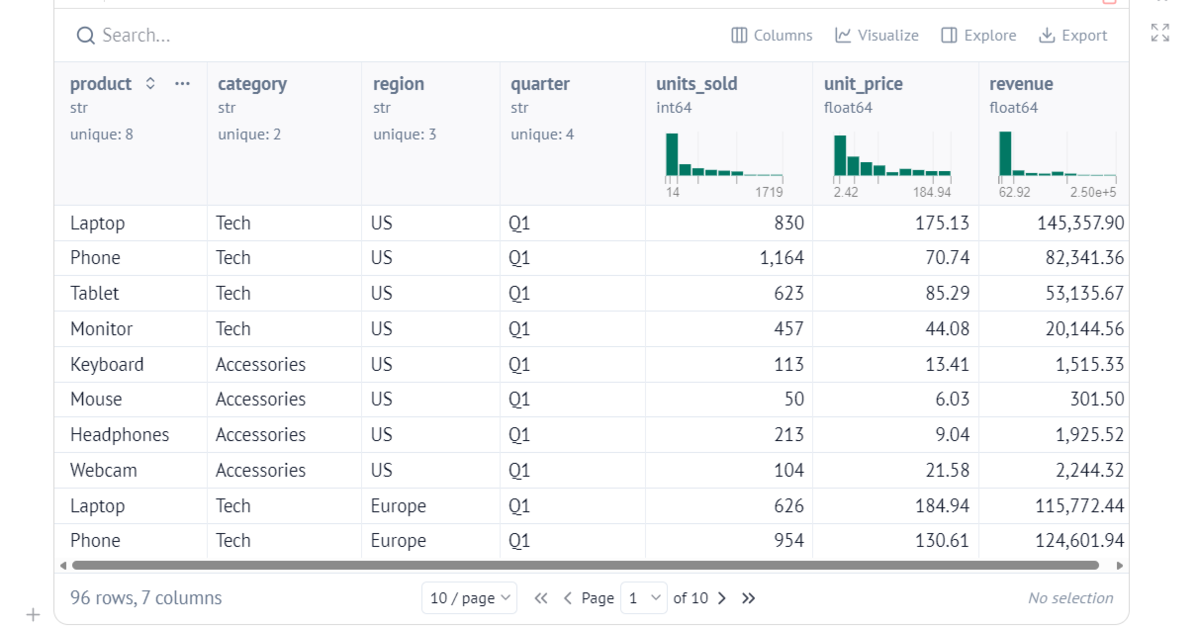Screen dimensions: 1200x628
Task: Select the revenue cell 145,357.90
Action: 1054,223
